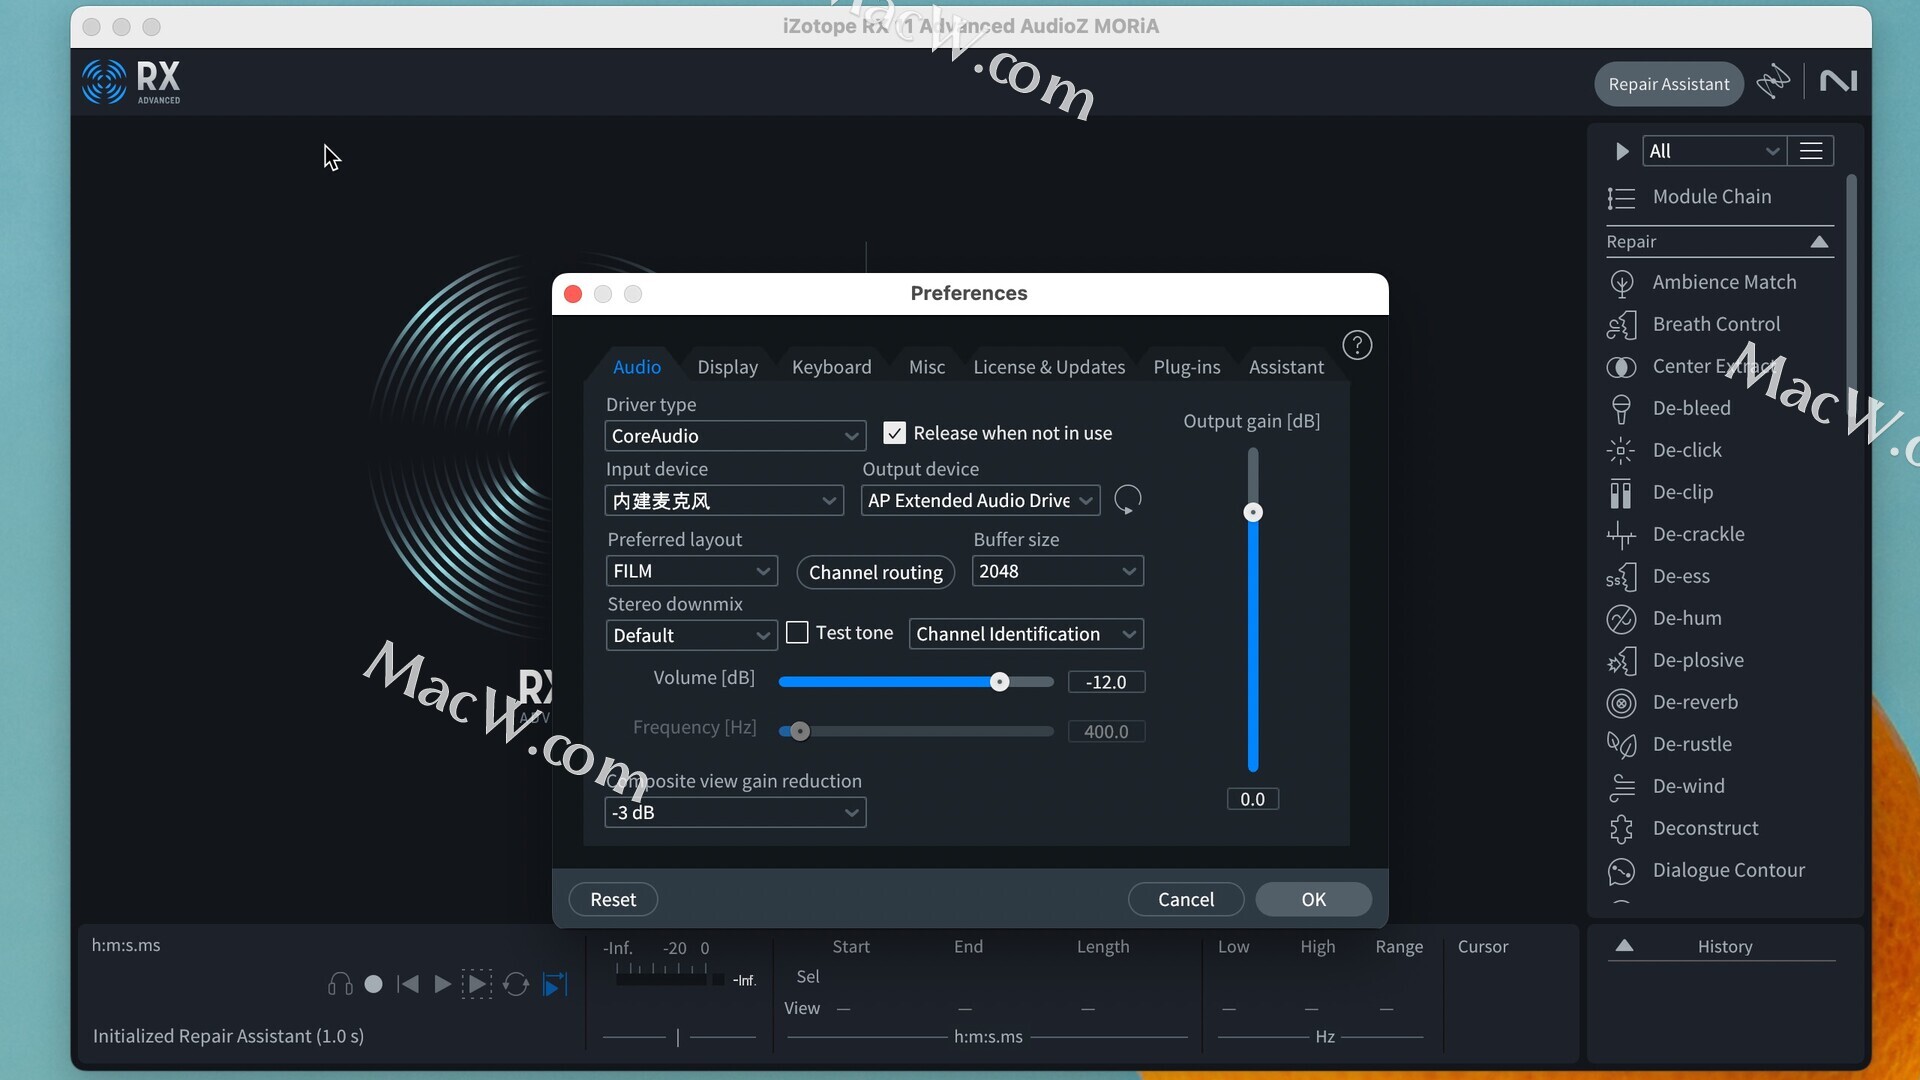The image size is (1920, 1080).
Task: Open the Driver type CoreAudio dropdown
Action: tap(735, 436)
